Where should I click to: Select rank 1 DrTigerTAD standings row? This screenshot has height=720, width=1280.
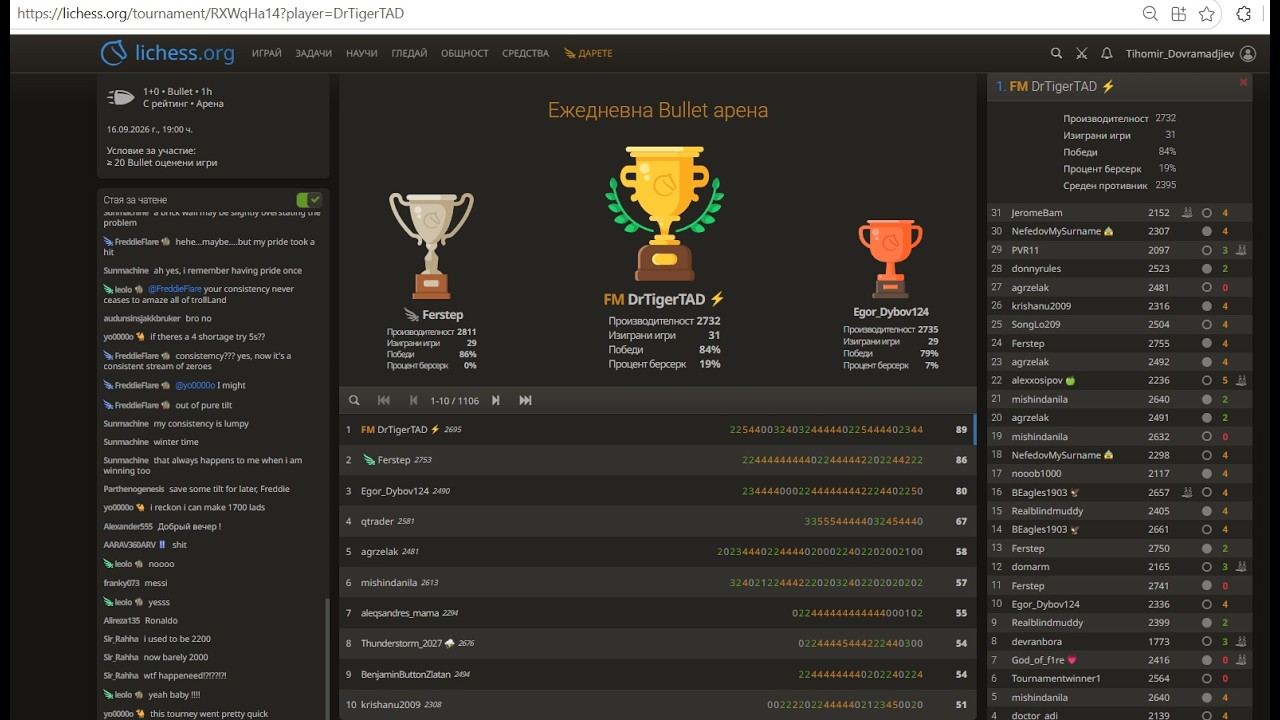point(657,429)
